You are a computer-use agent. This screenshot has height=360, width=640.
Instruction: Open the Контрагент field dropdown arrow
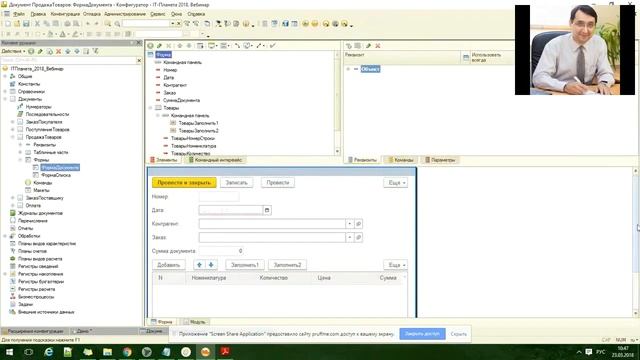349,224
